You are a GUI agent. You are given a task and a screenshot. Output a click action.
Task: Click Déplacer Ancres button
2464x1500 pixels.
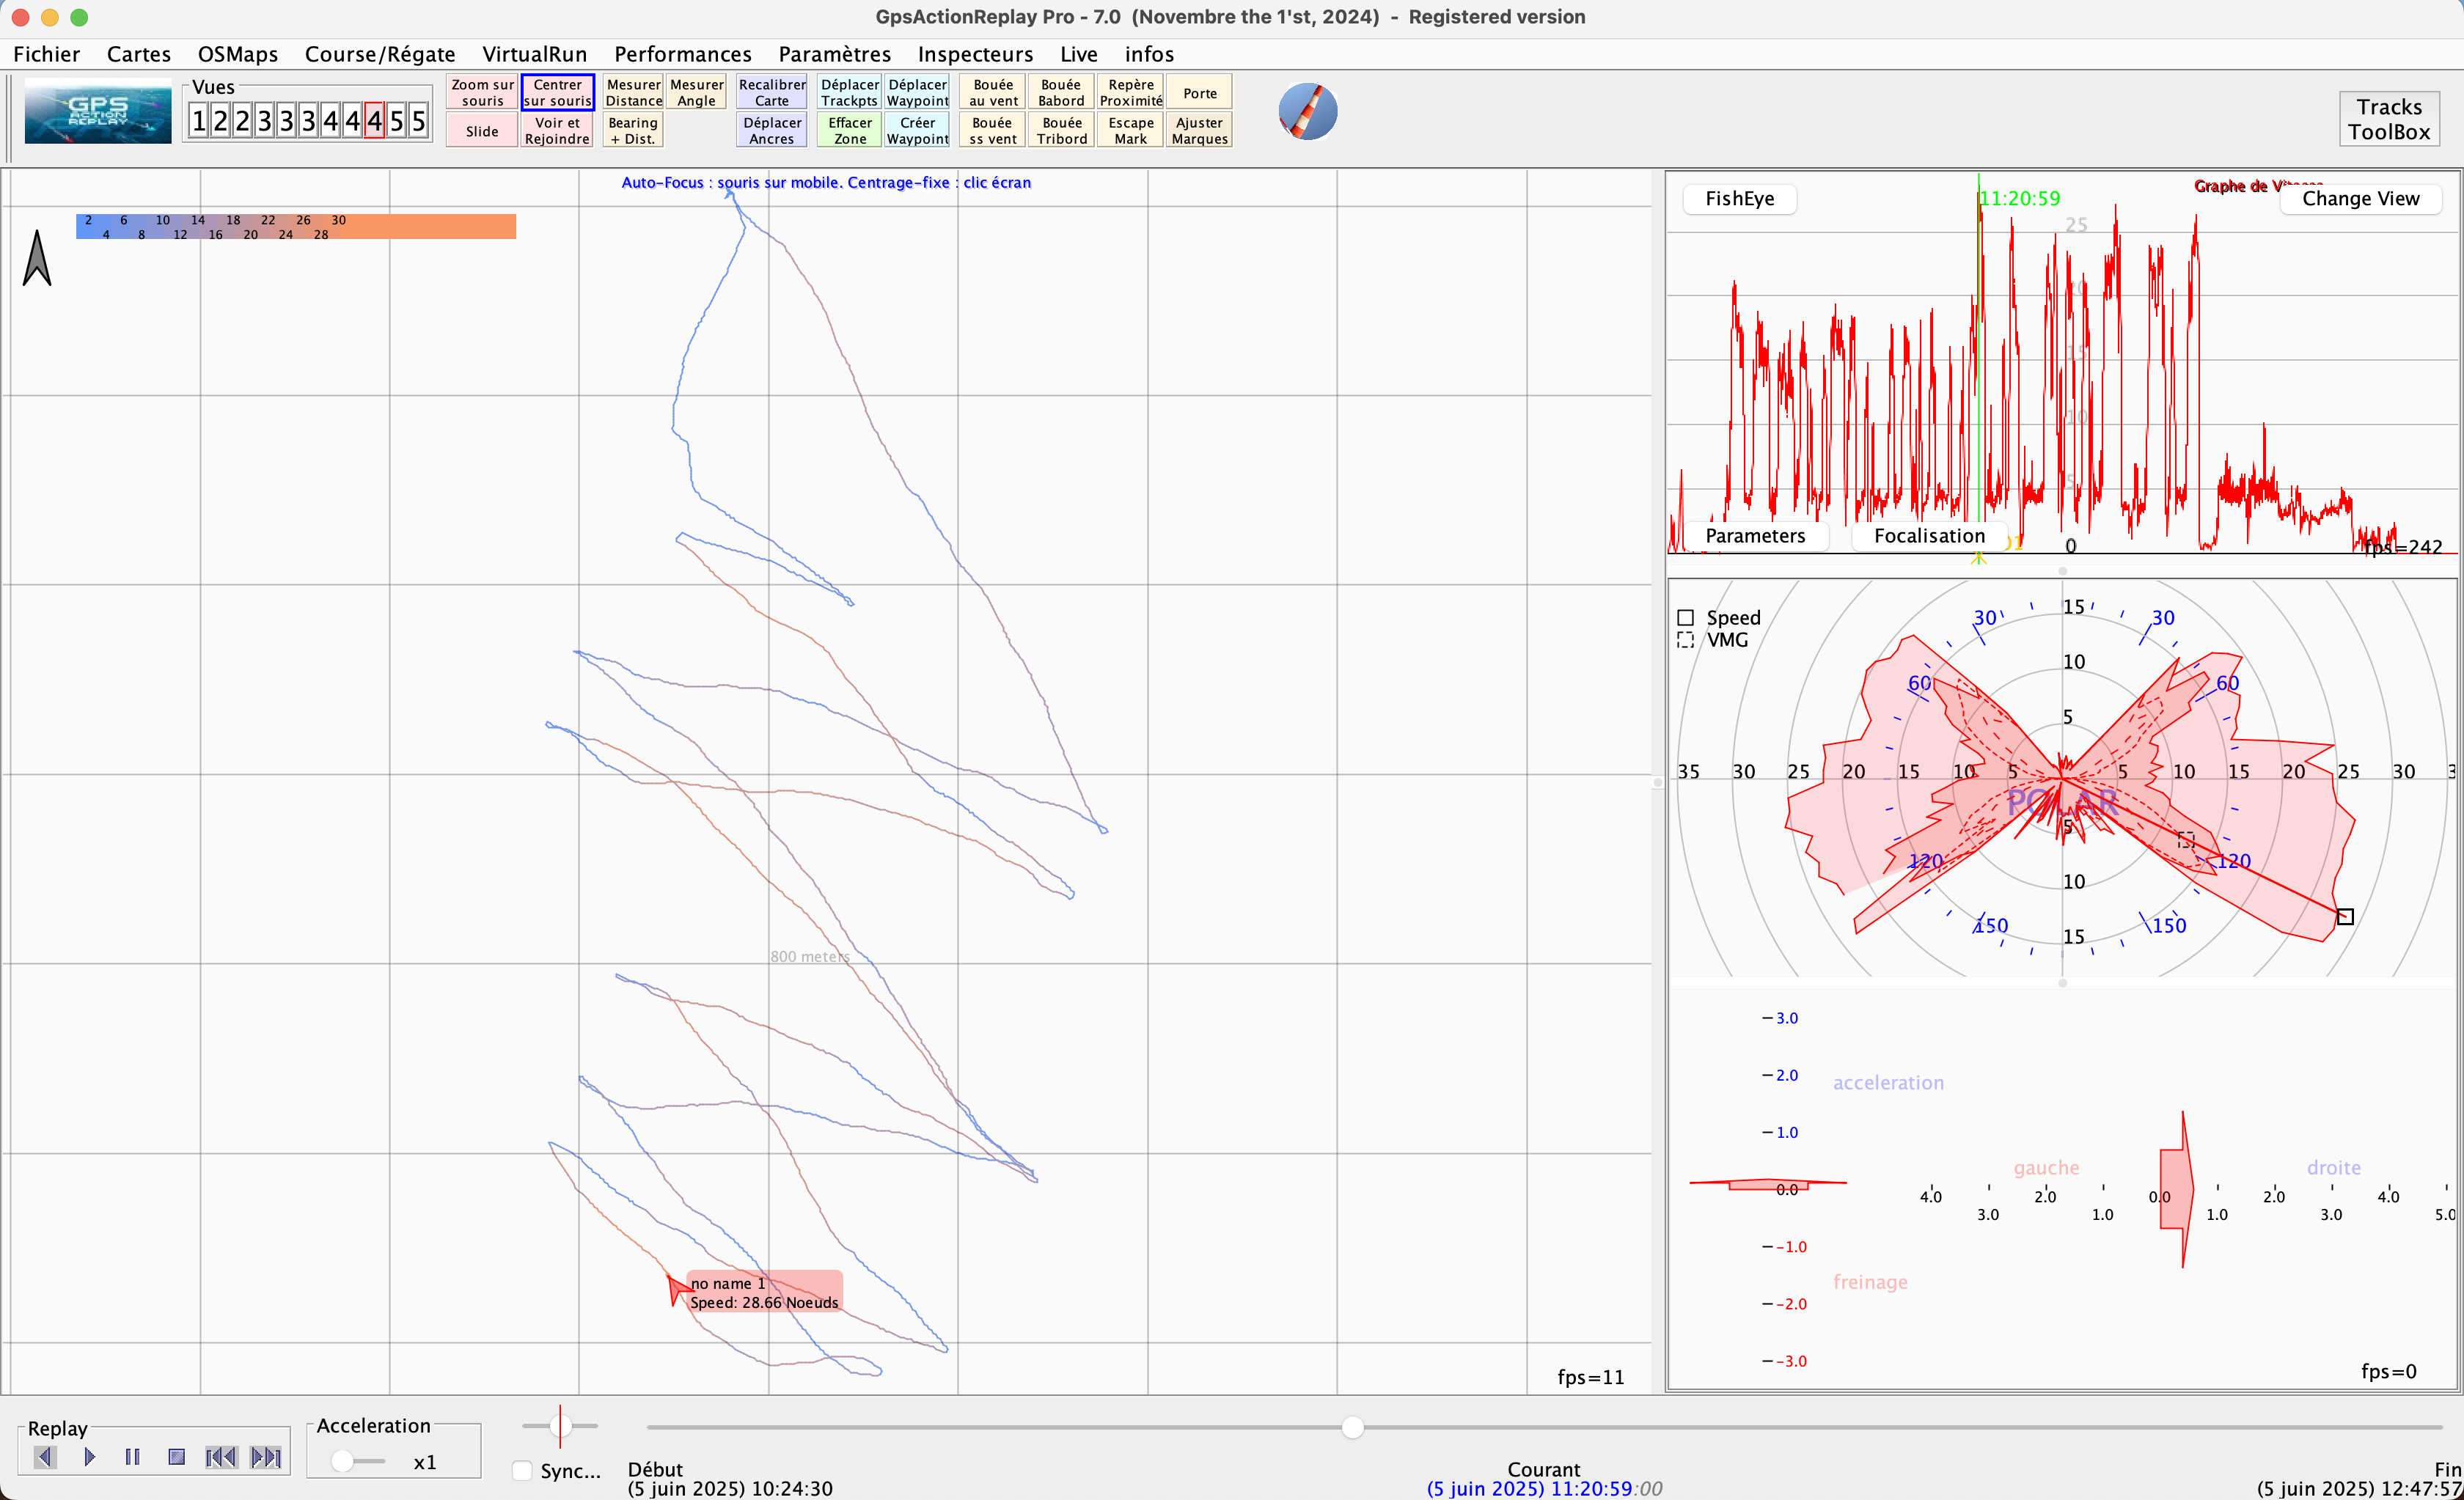tap(772, 131)
